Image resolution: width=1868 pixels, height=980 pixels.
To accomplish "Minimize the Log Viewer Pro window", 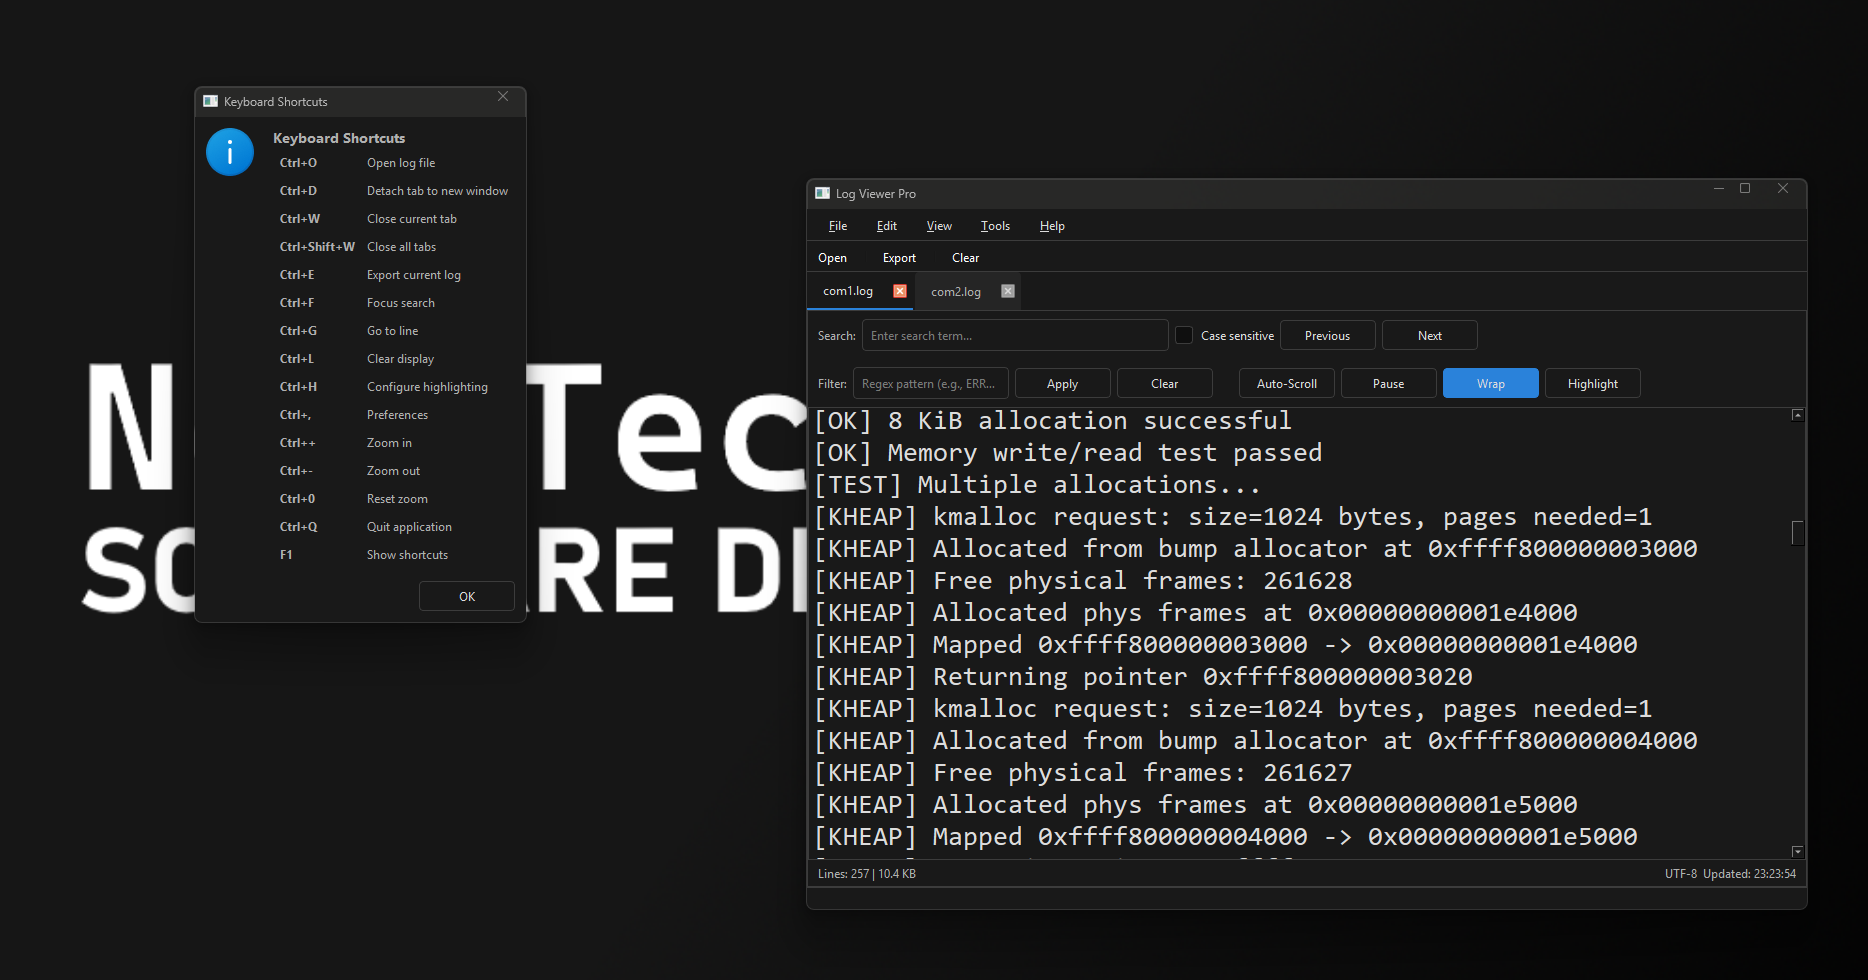I will click(x=1719, y=188).
